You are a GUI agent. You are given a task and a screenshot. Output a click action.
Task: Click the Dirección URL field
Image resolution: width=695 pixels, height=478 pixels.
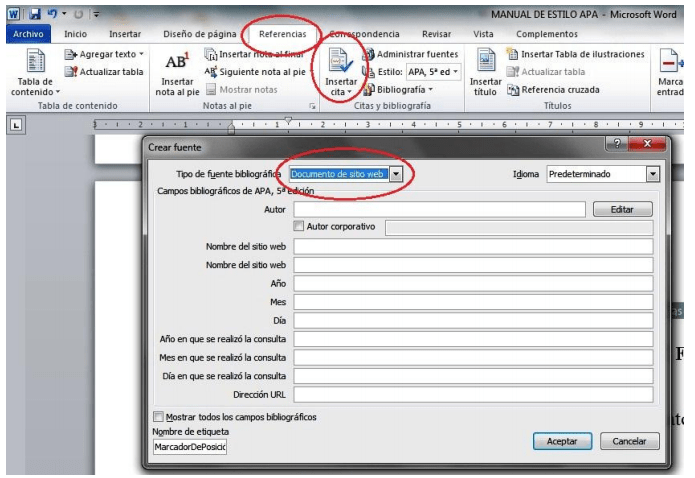[473, 395]
